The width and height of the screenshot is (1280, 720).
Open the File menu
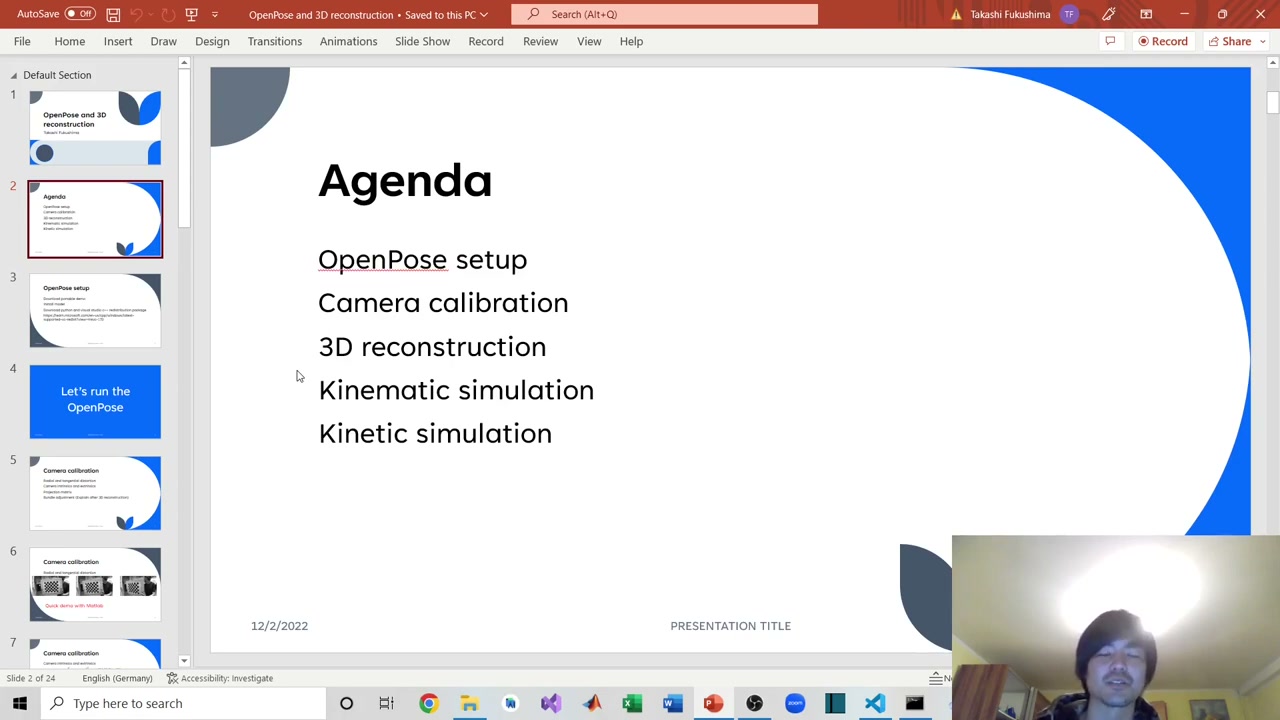click(22, 41)
